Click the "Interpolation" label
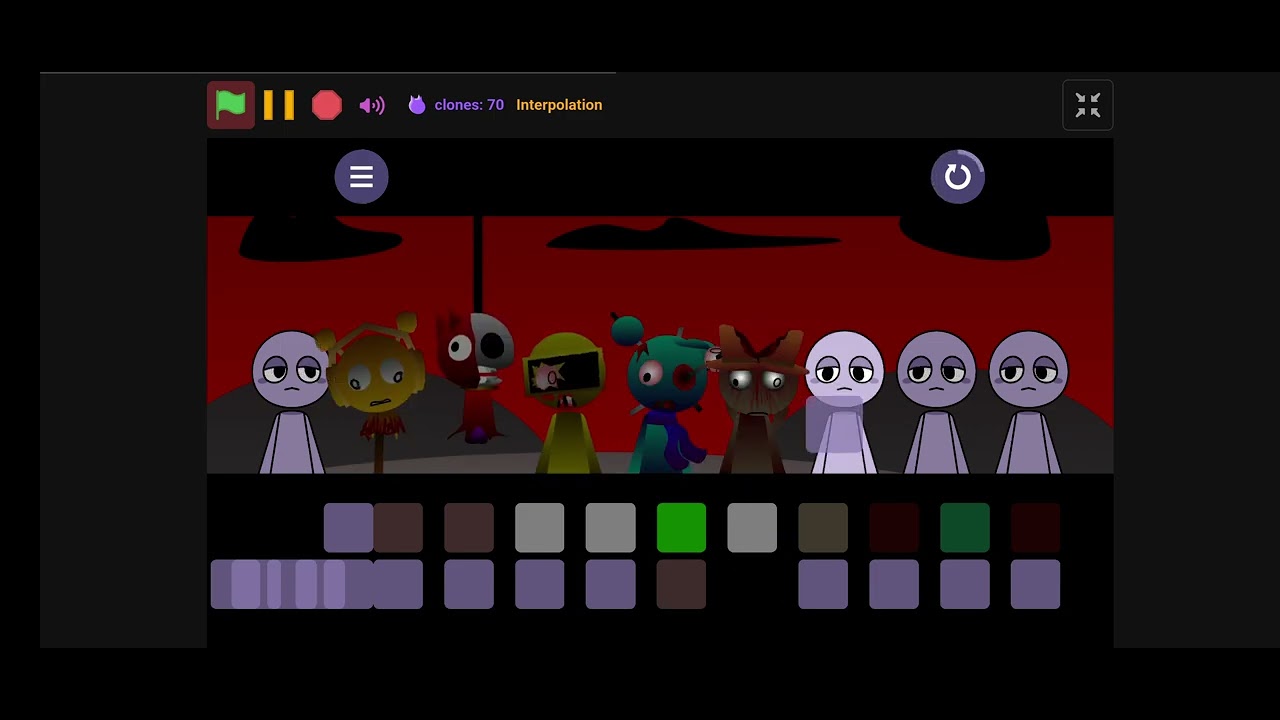The width and height of the screenshot is (1280, 720). (559, 105)
